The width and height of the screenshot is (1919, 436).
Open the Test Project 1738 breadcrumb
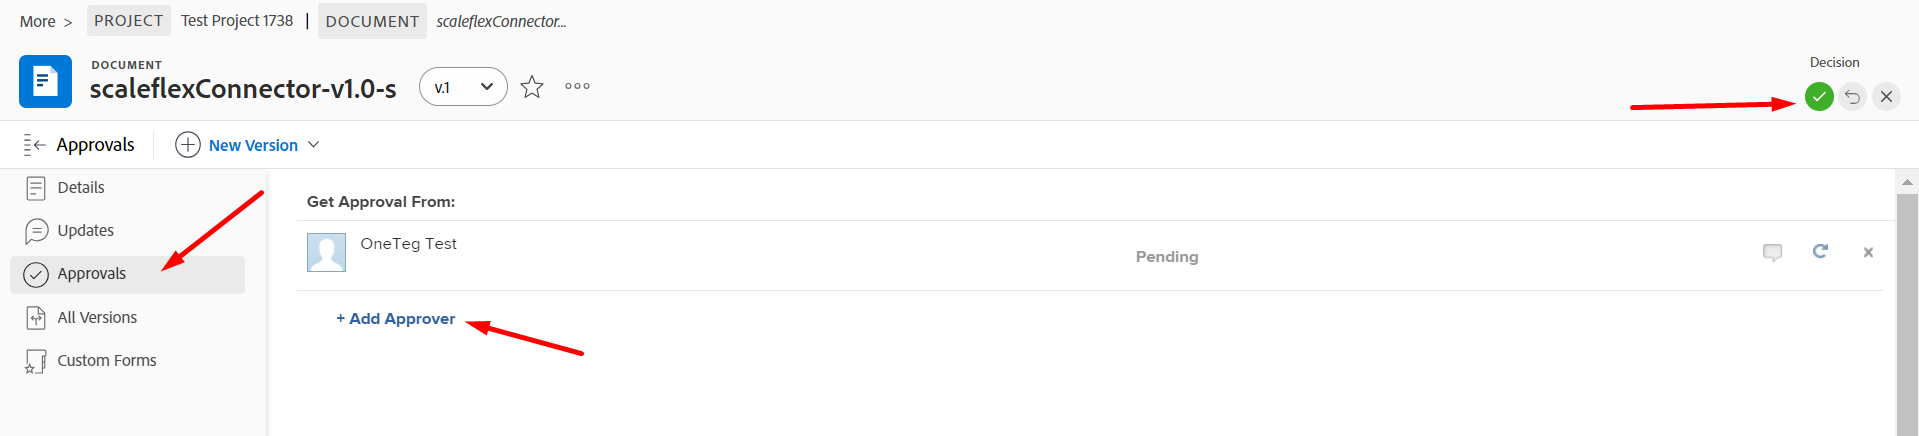237,21
